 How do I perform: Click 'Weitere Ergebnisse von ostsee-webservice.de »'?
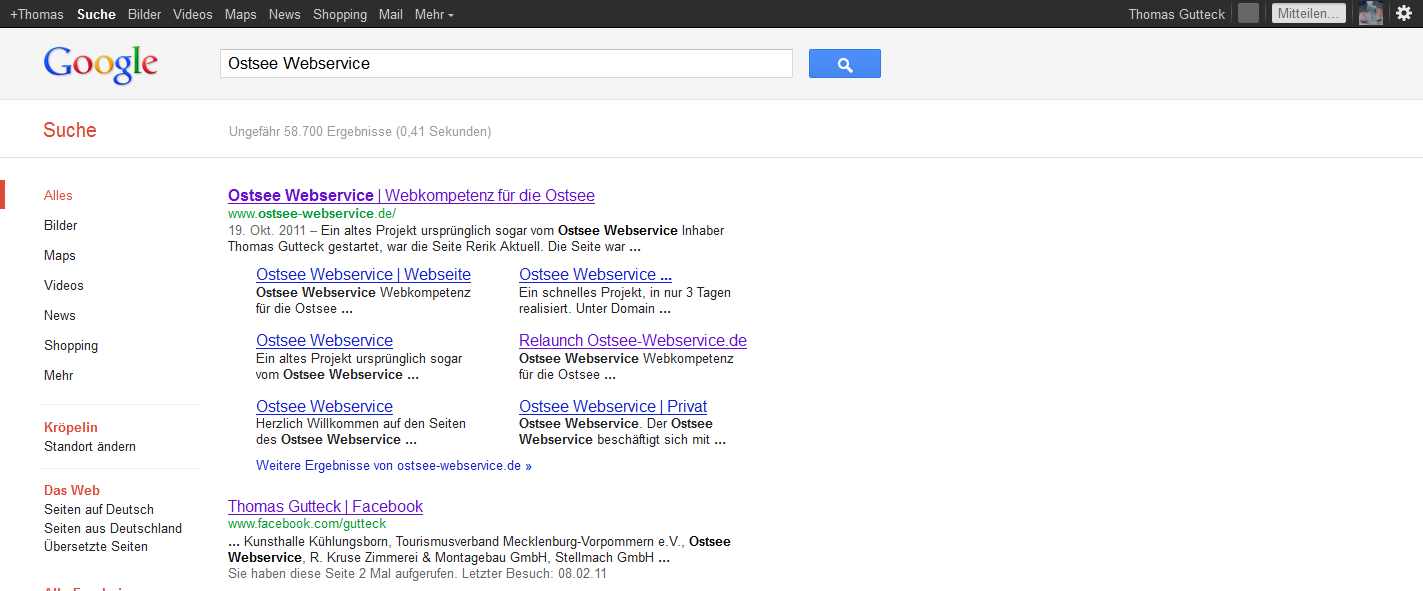(394, 466)
